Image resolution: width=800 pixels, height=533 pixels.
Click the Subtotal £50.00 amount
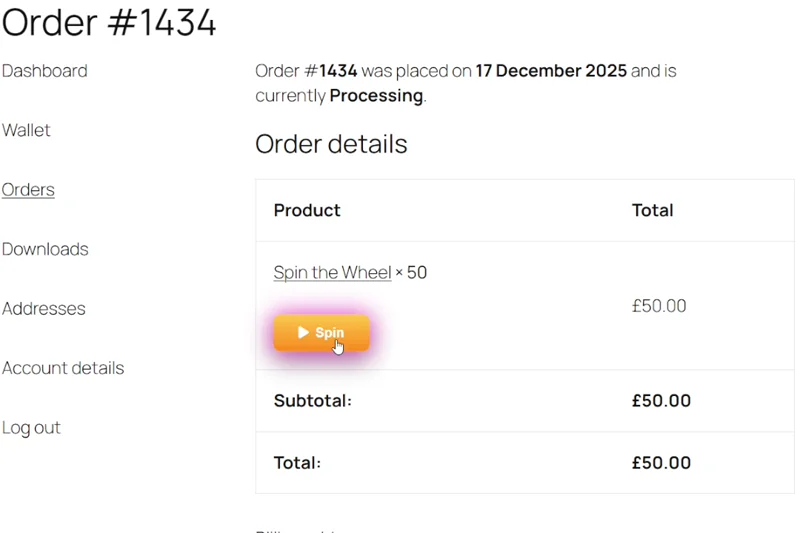(661, 401)
